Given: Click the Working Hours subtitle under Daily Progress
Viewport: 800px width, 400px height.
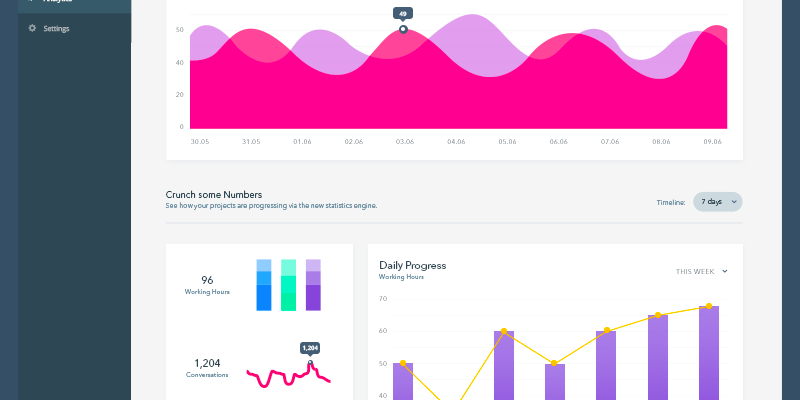Looking at the screenshot, I should pyautogui.click(x=401, y=277).
